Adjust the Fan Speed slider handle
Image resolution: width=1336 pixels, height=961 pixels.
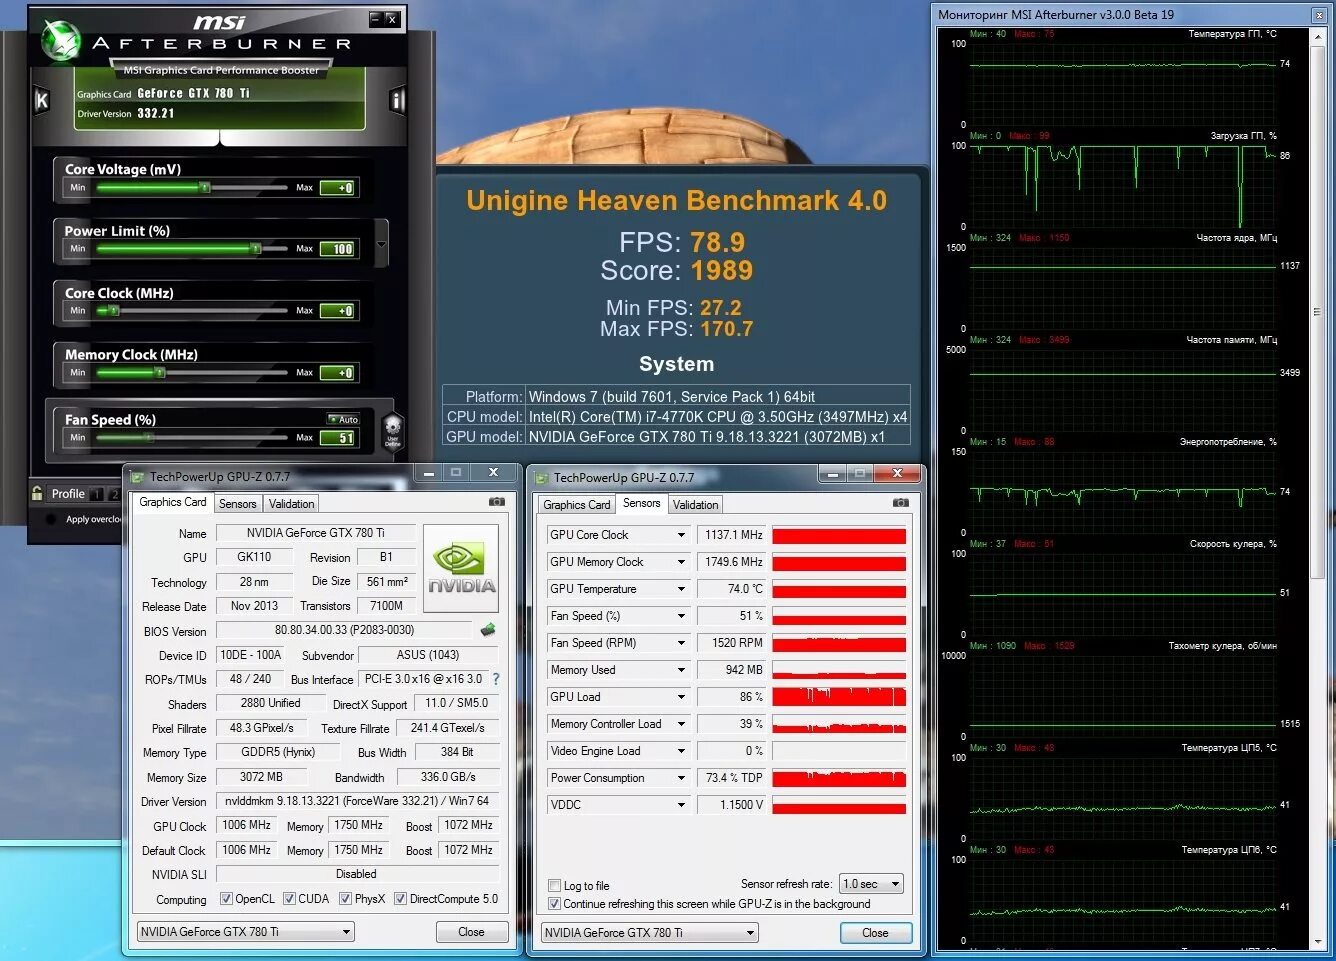coord(148,437)
